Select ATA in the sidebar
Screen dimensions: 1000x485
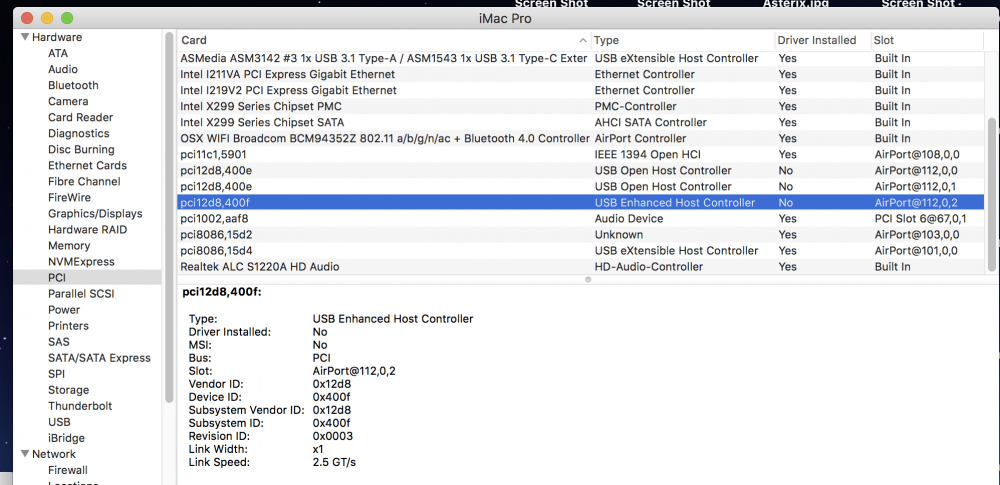[x=58, y=54]
